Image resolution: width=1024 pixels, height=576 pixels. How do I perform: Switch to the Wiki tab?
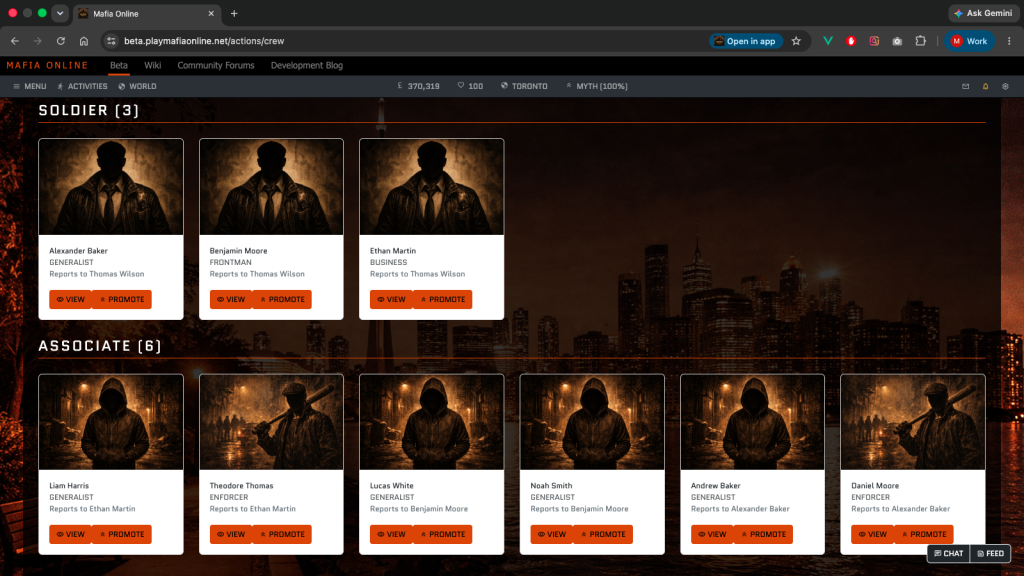click(x=153, y=65)
